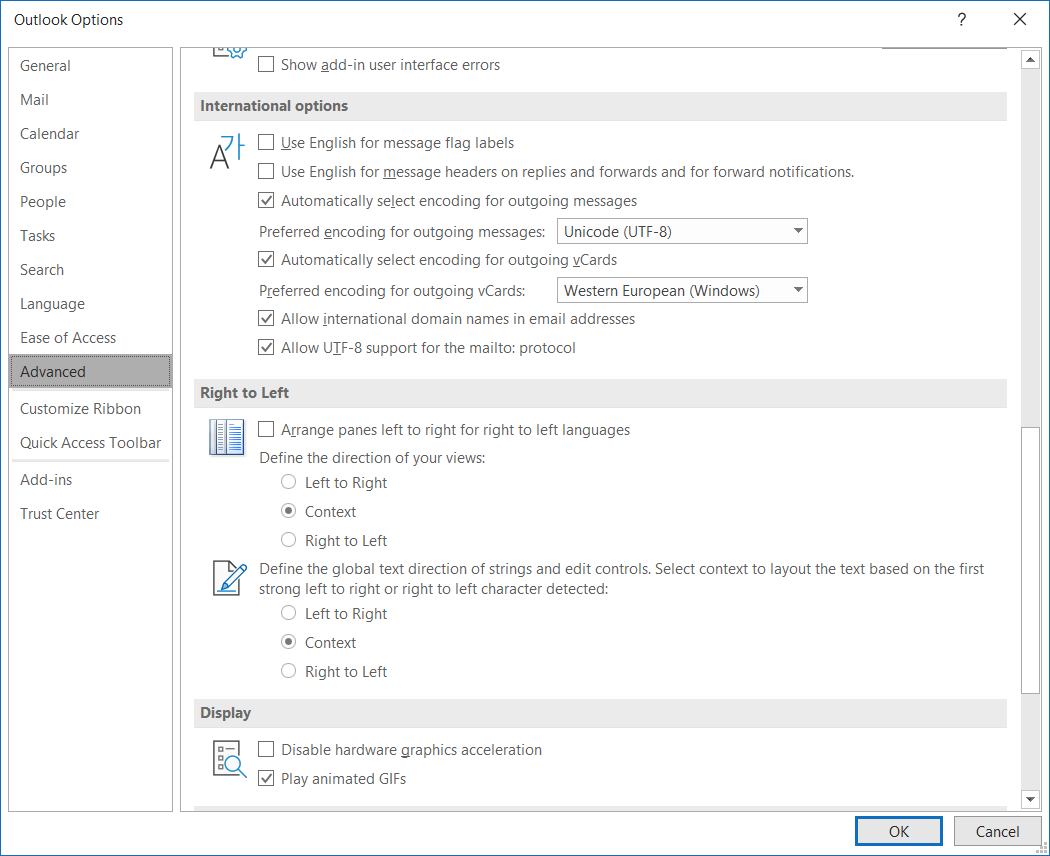
Task: Check Disable hardware graphics acceleration
Action: pyautogui.click(x=266, y=749)
